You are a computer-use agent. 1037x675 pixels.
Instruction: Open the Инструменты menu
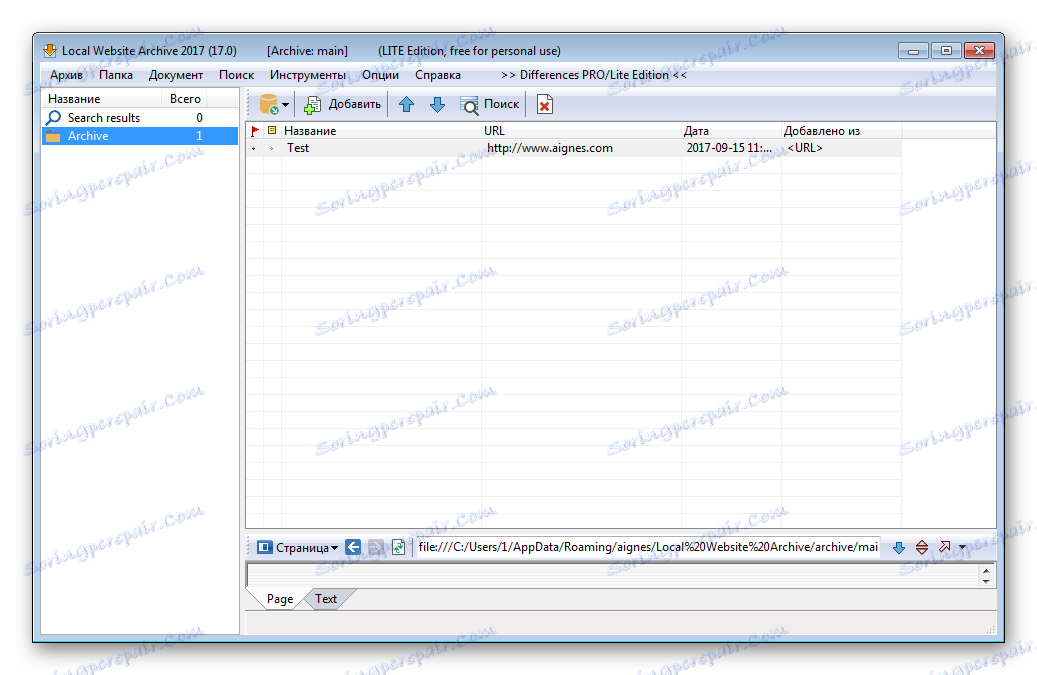point(308,75)
